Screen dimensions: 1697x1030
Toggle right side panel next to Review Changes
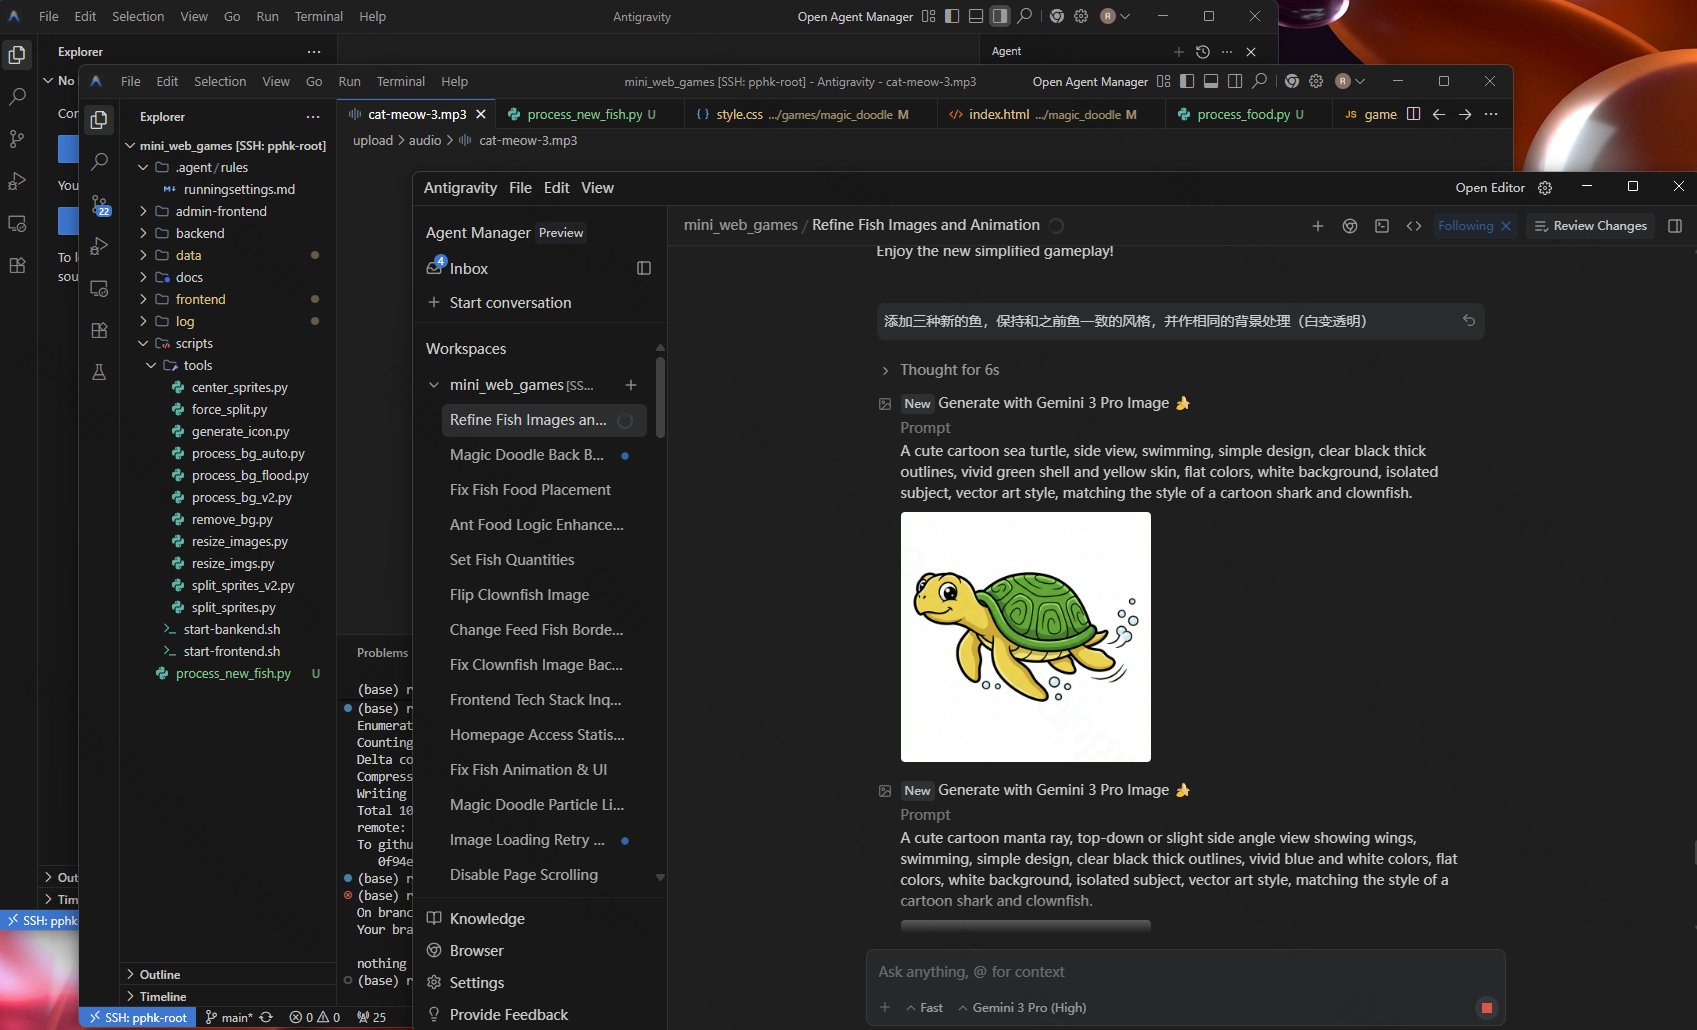click(1675, 226)
